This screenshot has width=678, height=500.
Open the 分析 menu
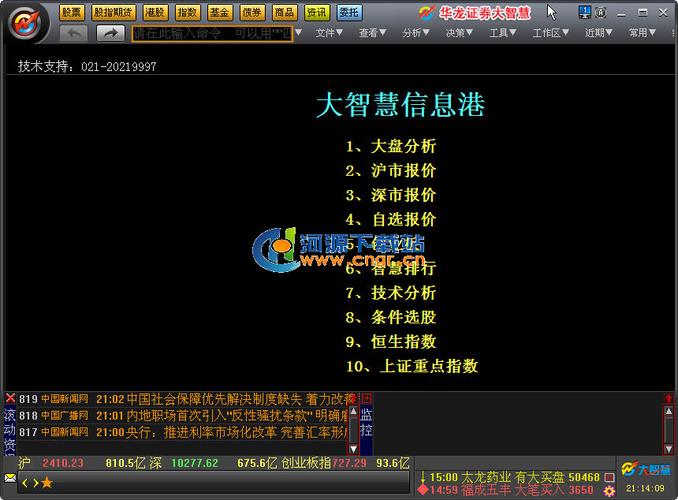[416, 32]
